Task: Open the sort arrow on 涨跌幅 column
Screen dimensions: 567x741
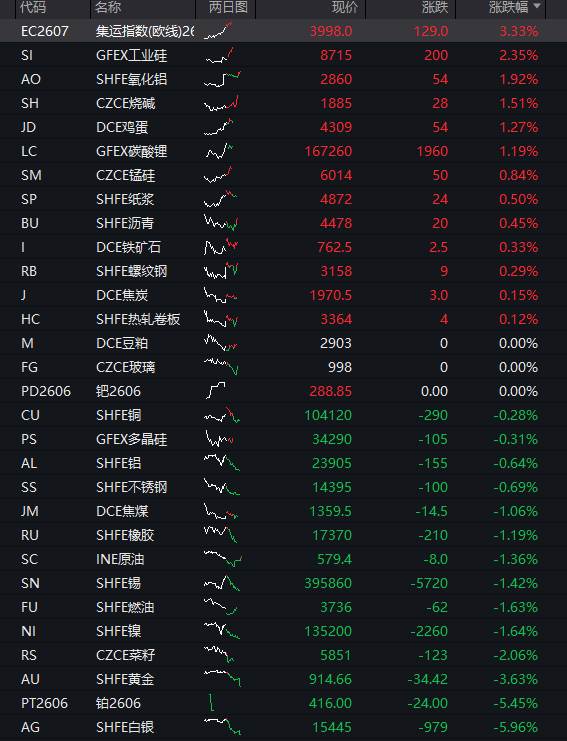Action: pyautogui.click(x=537, y=7)
